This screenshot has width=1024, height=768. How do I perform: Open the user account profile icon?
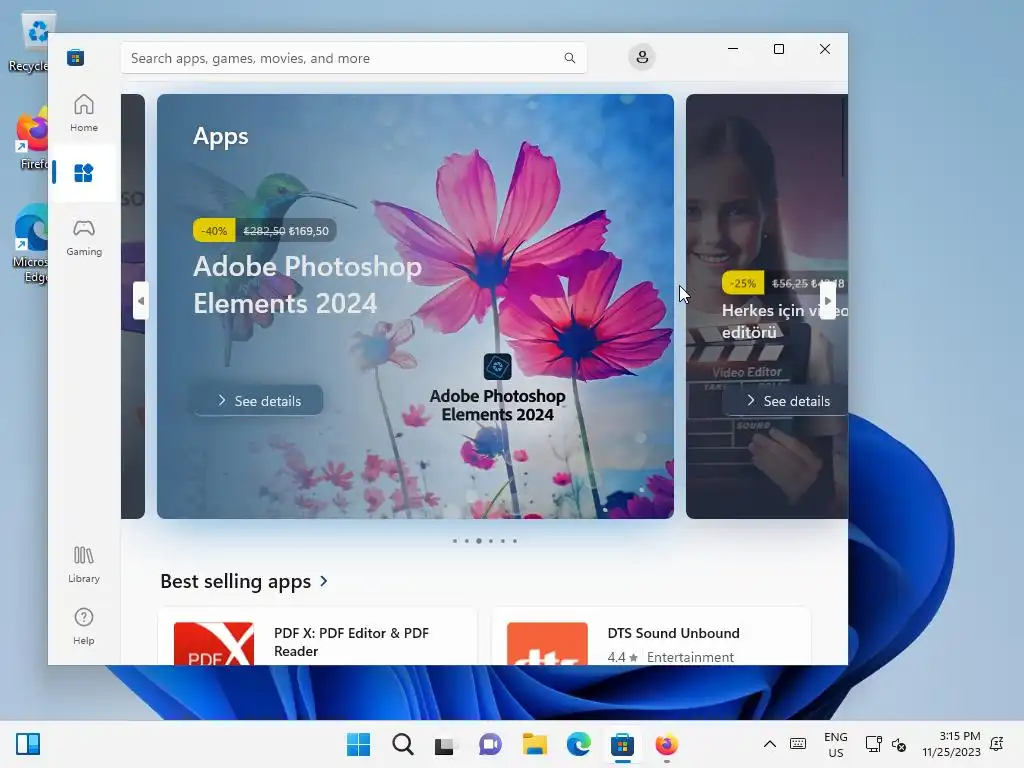(642, 57)
